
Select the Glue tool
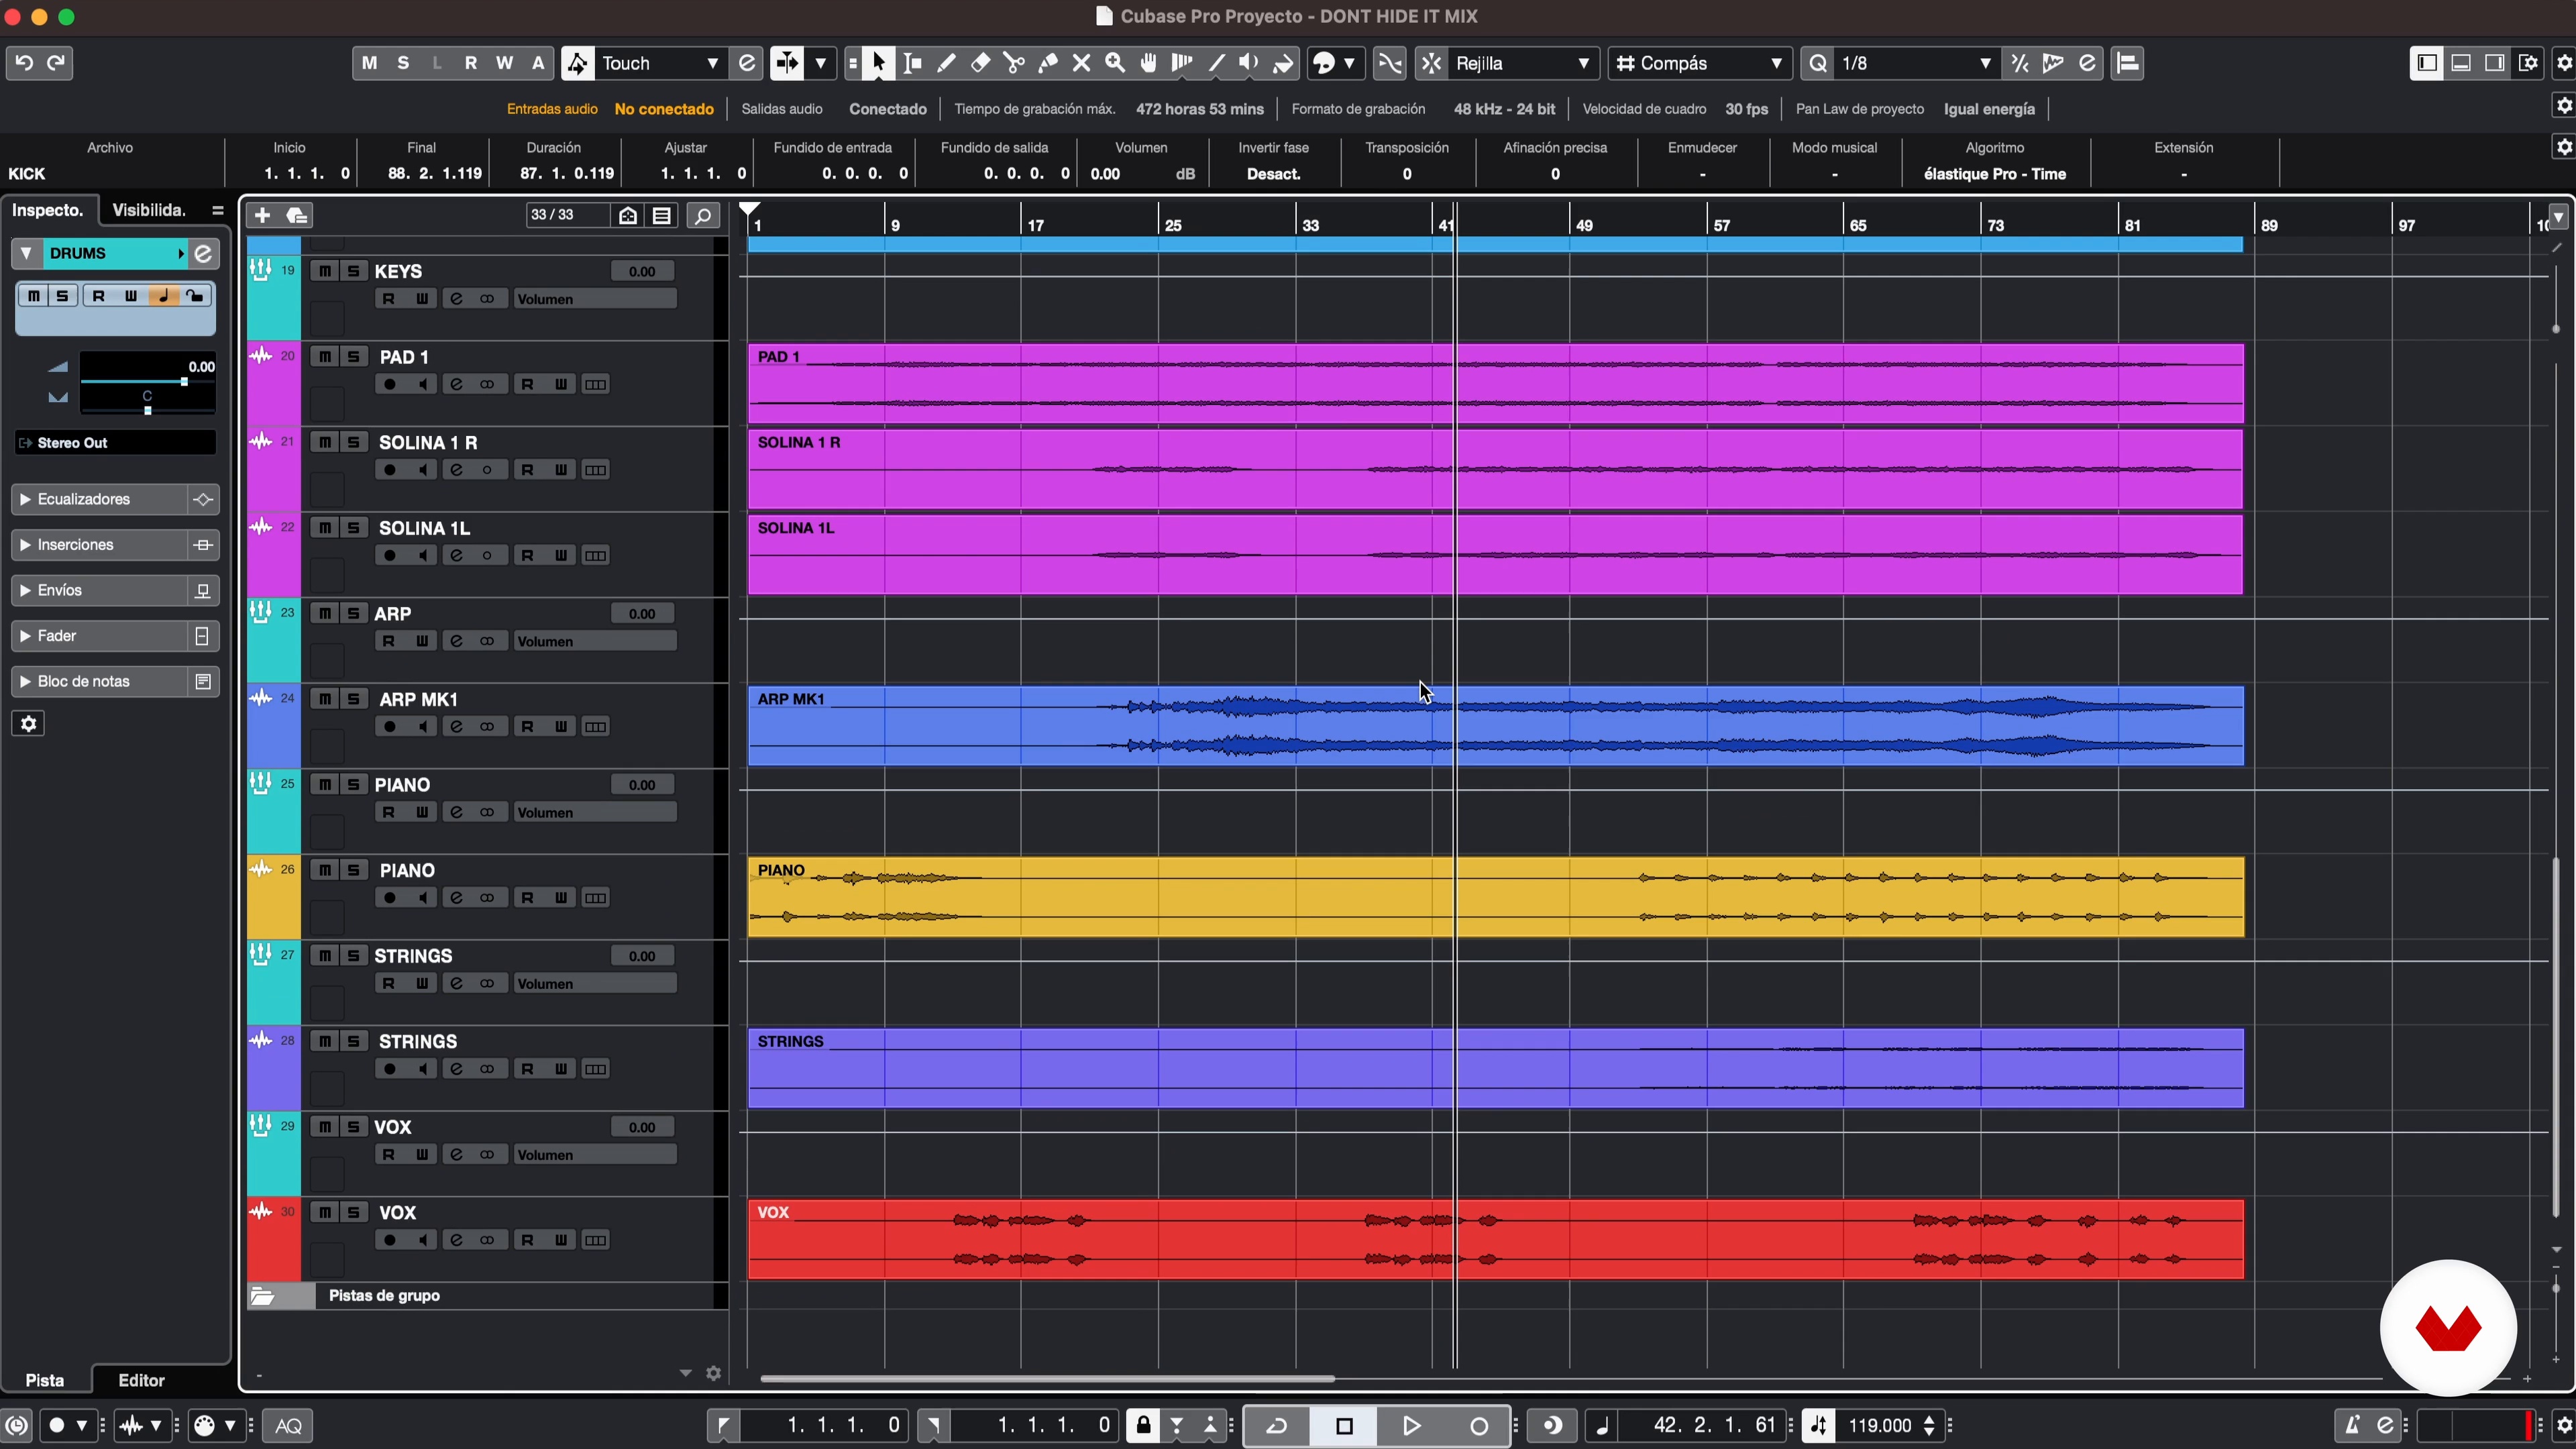tap(1048, 63)
